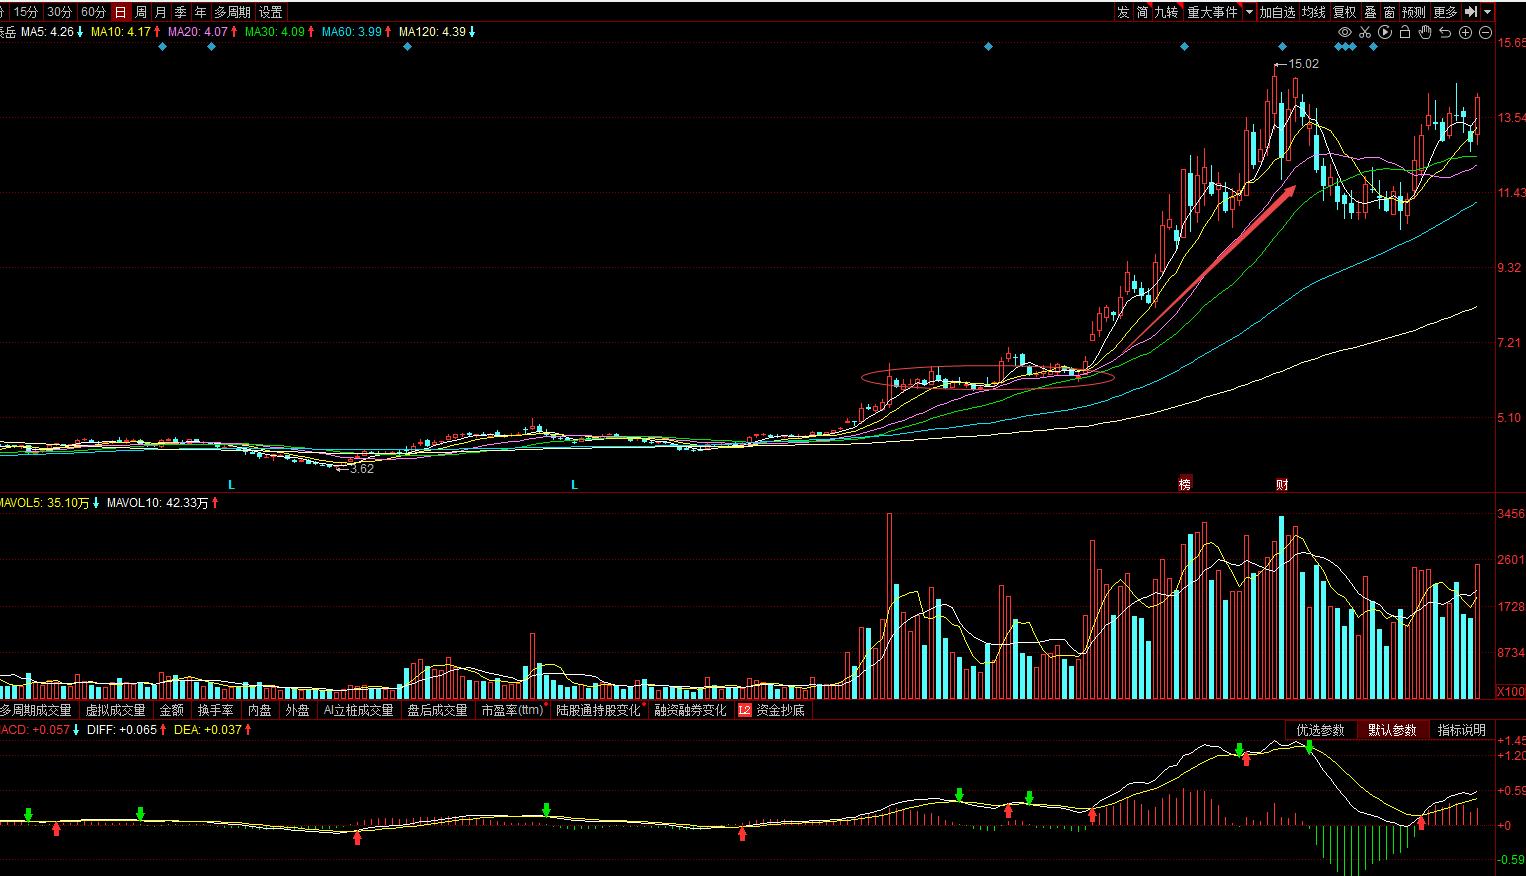Select the hand pan tool icon
Viewport: 1526px width, 876px height.
1425,32
